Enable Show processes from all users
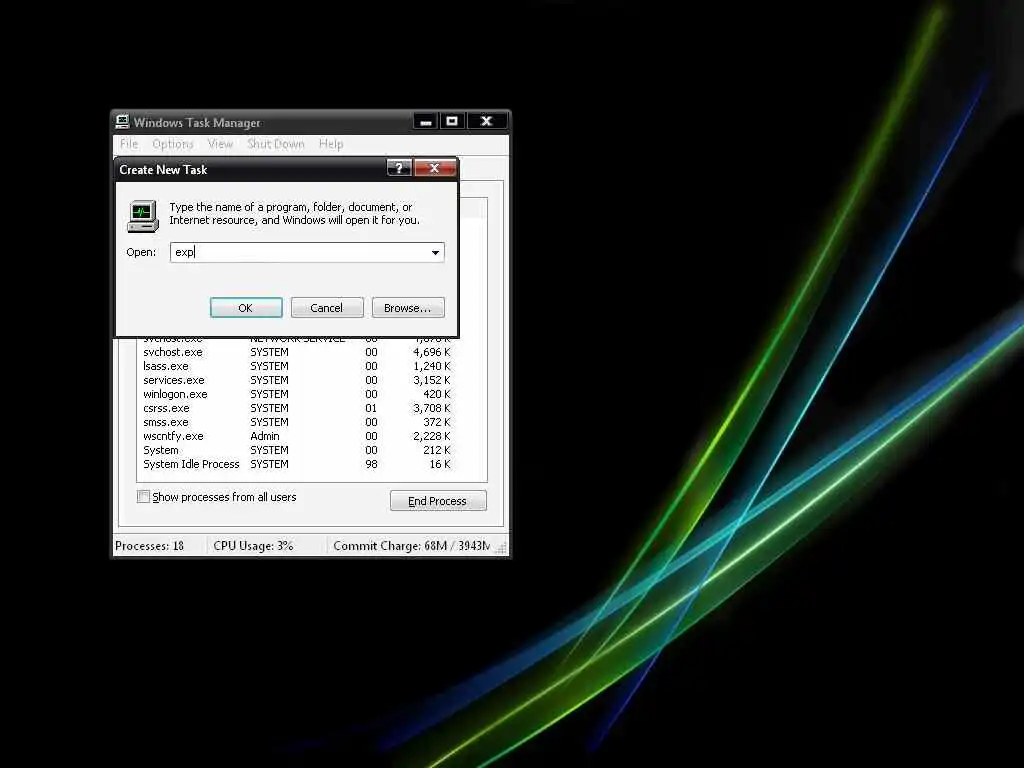This screenshot has height=768, width=1024. pos(143,496)
